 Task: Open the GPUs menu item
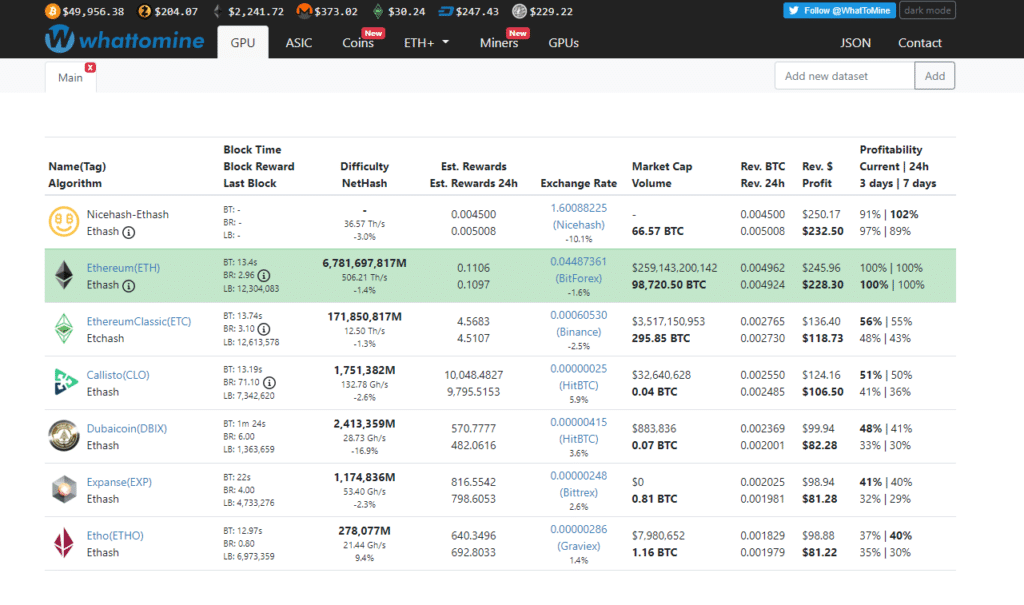(x=564, y=42)
